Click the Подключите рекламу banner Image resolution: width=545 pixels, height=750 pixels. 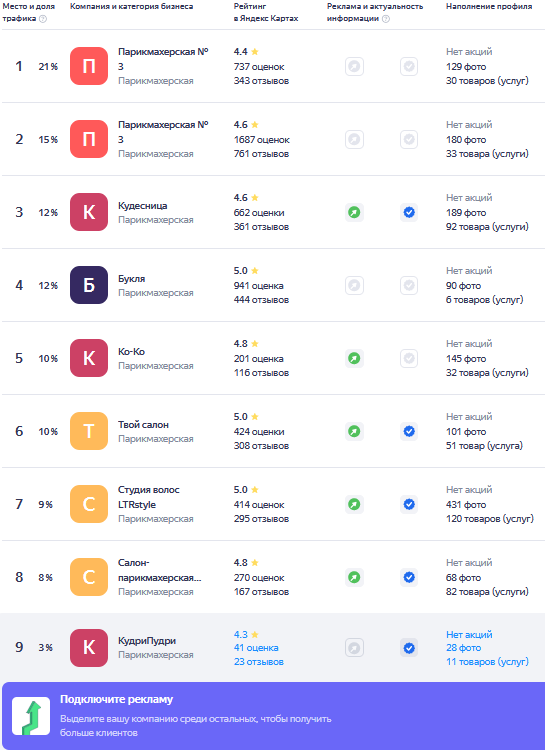click(273, 716)
